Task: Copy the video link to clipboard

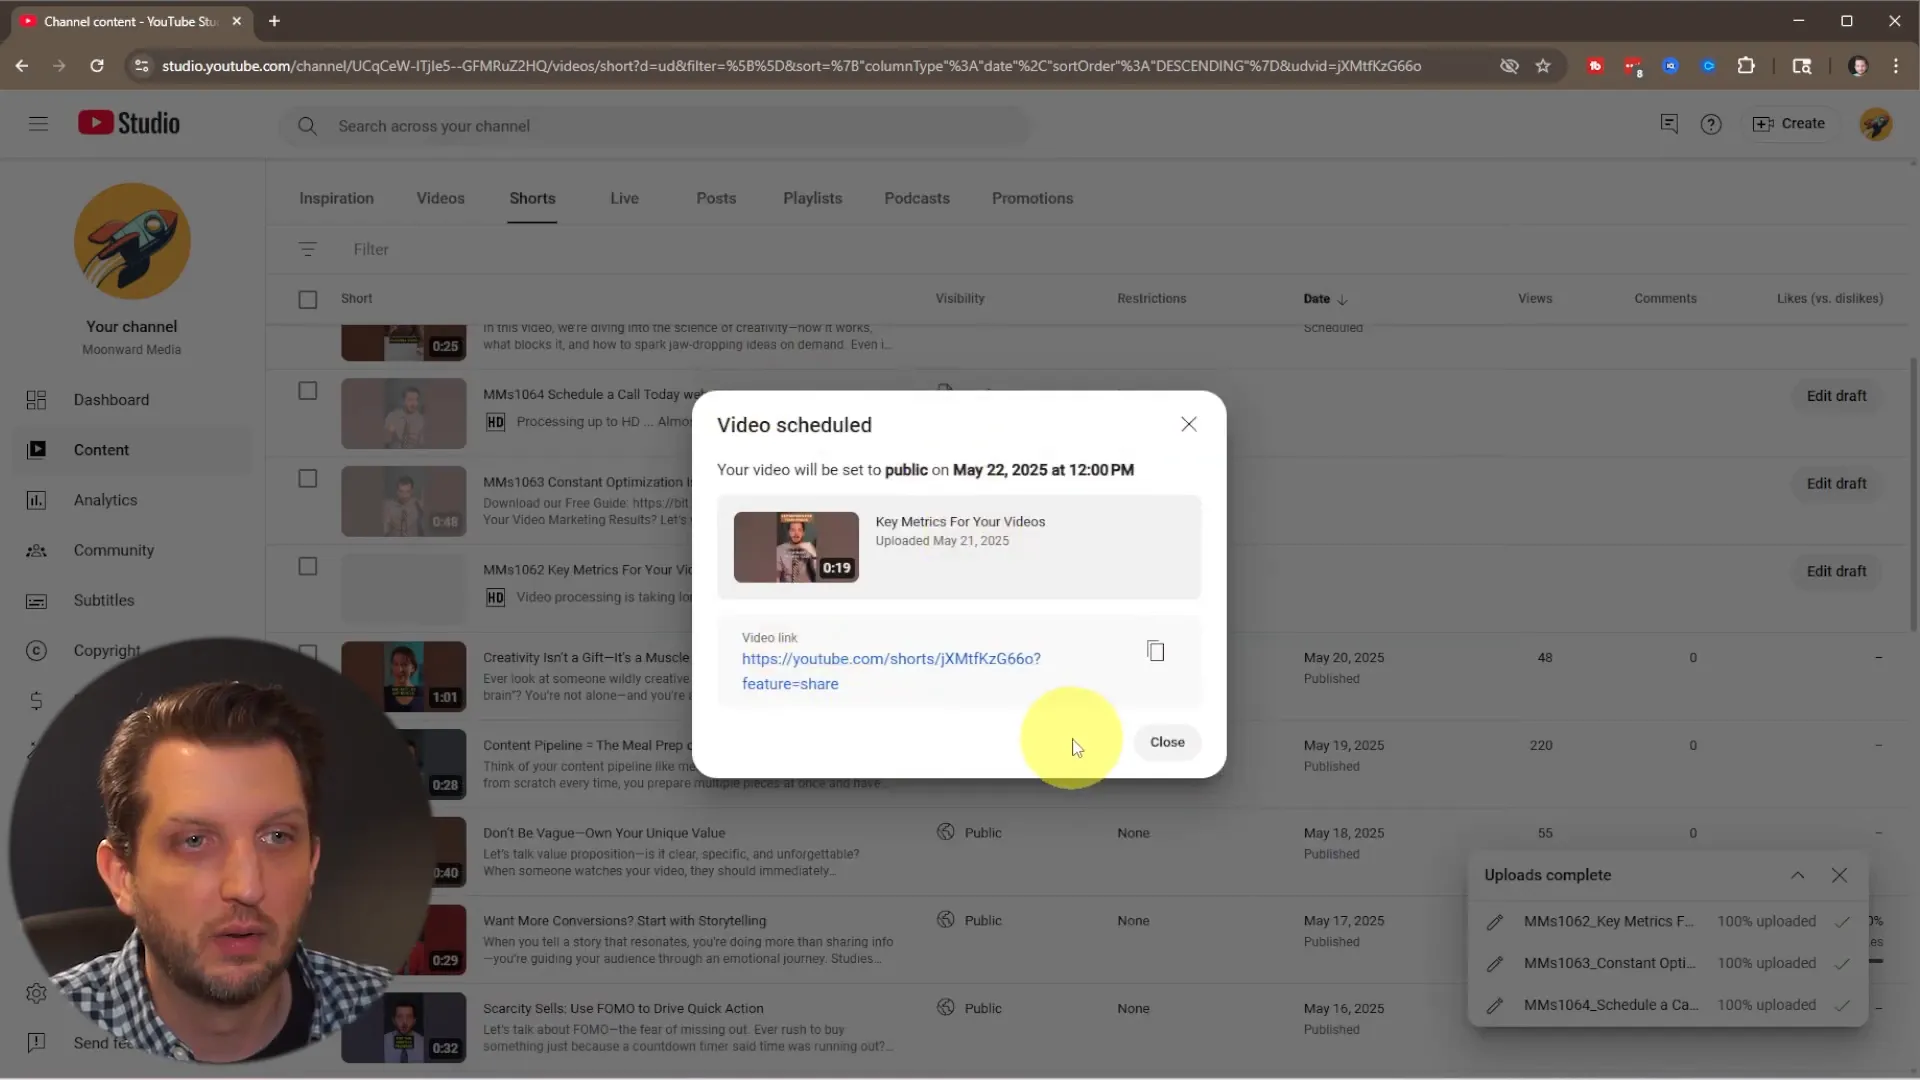Action: click(1155, 651)
